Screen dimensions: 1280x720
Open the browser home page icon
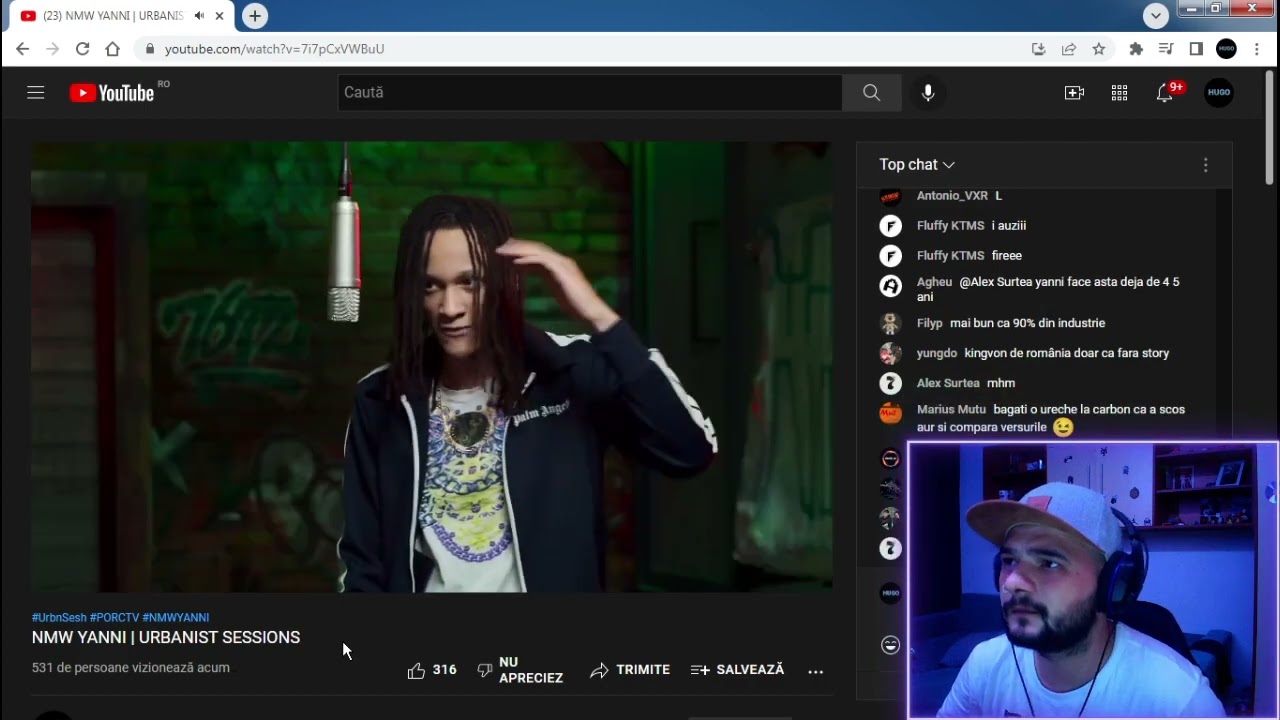pos(112,49)
